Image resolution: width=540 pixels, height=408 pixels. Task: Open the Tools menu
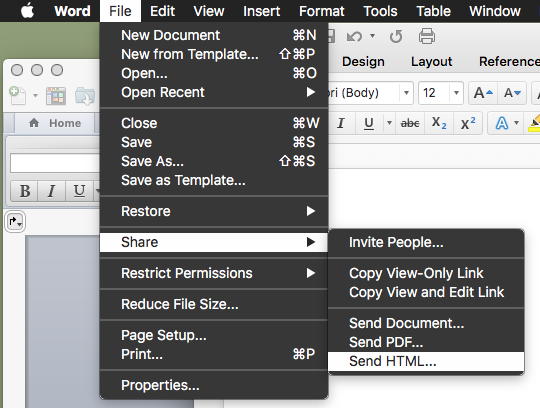pyautogui.click(x=380, y=11)
